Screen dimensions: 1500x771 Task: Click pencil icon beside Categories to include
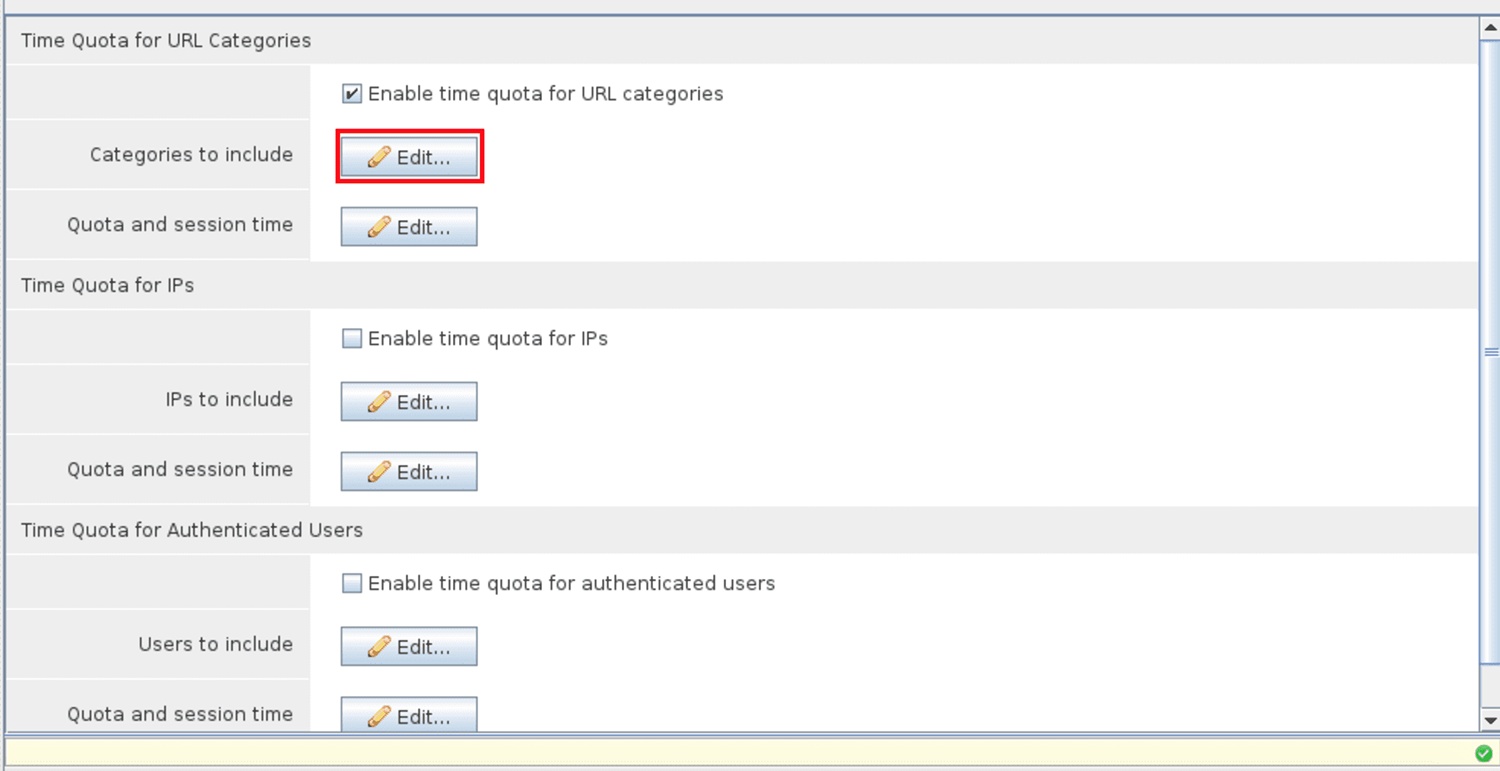point(378,157)
